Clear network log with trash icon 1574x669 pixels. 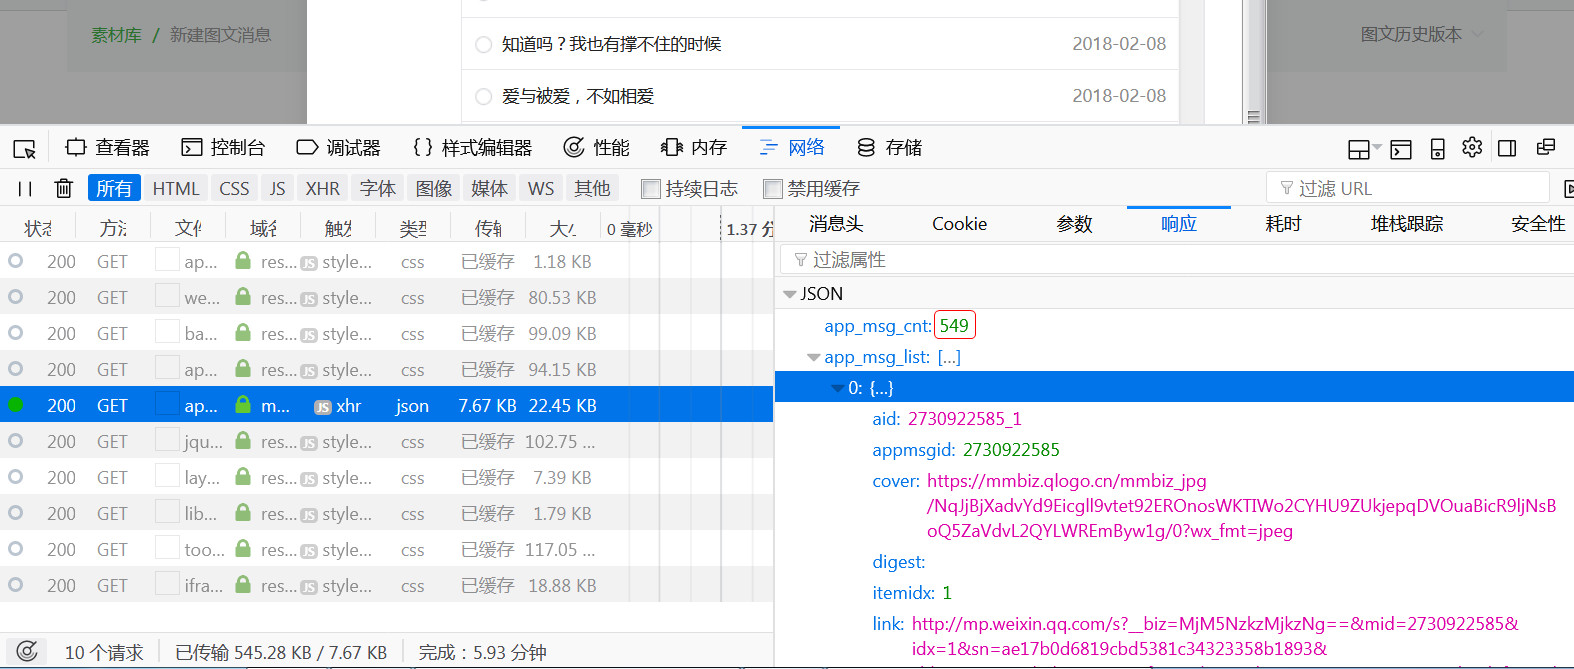[x=63, y=188]
